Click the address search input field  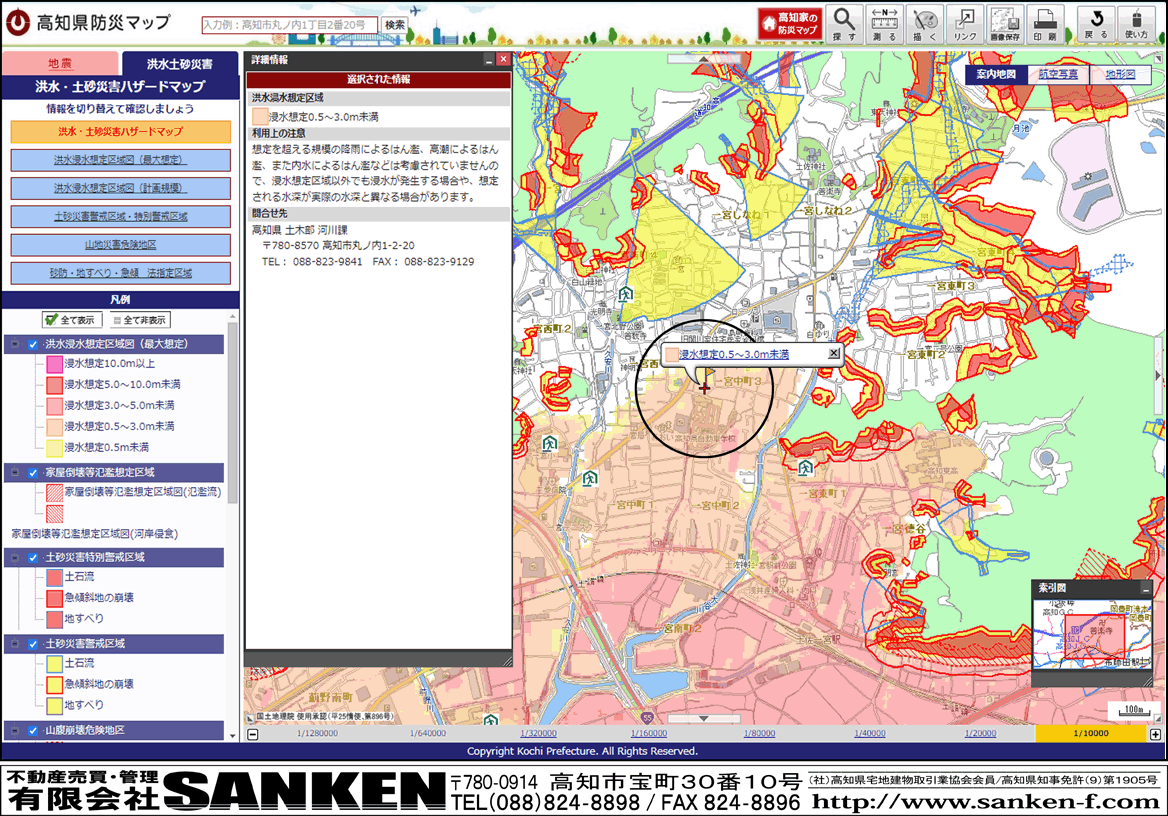tap(289, 24)
